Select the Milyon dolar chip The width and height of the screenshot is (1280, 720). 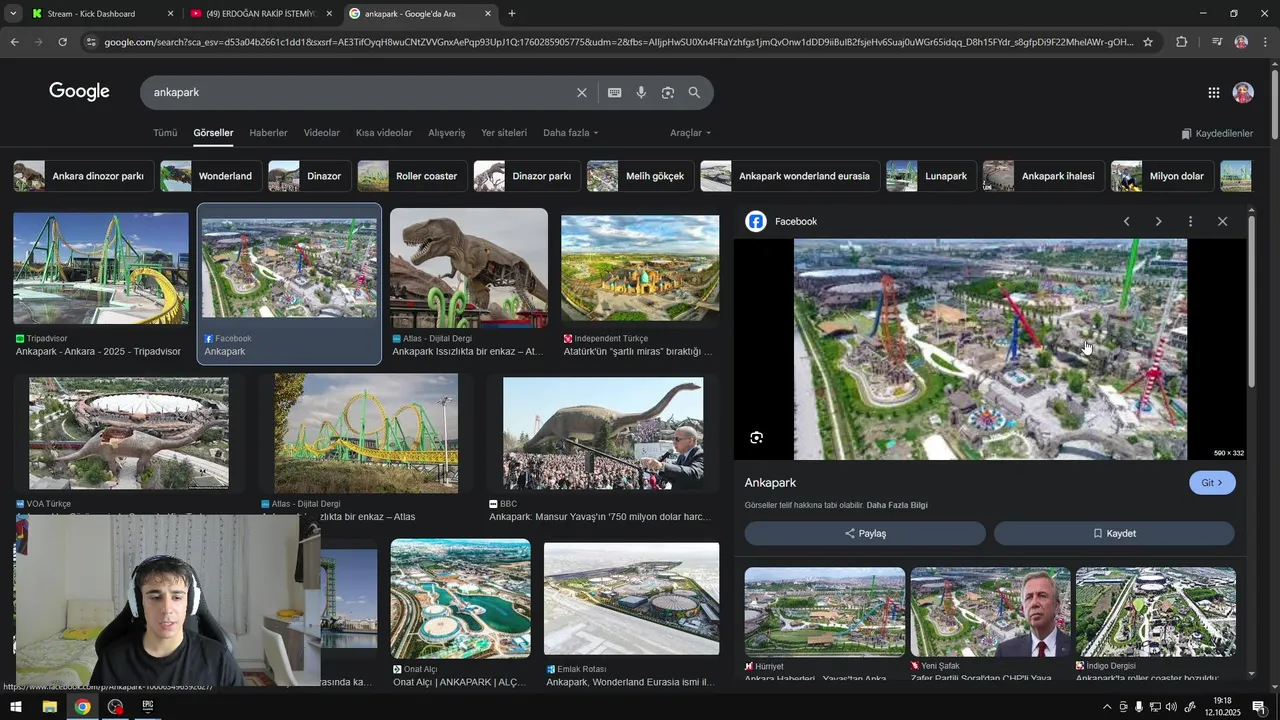tap(1163, 176)
